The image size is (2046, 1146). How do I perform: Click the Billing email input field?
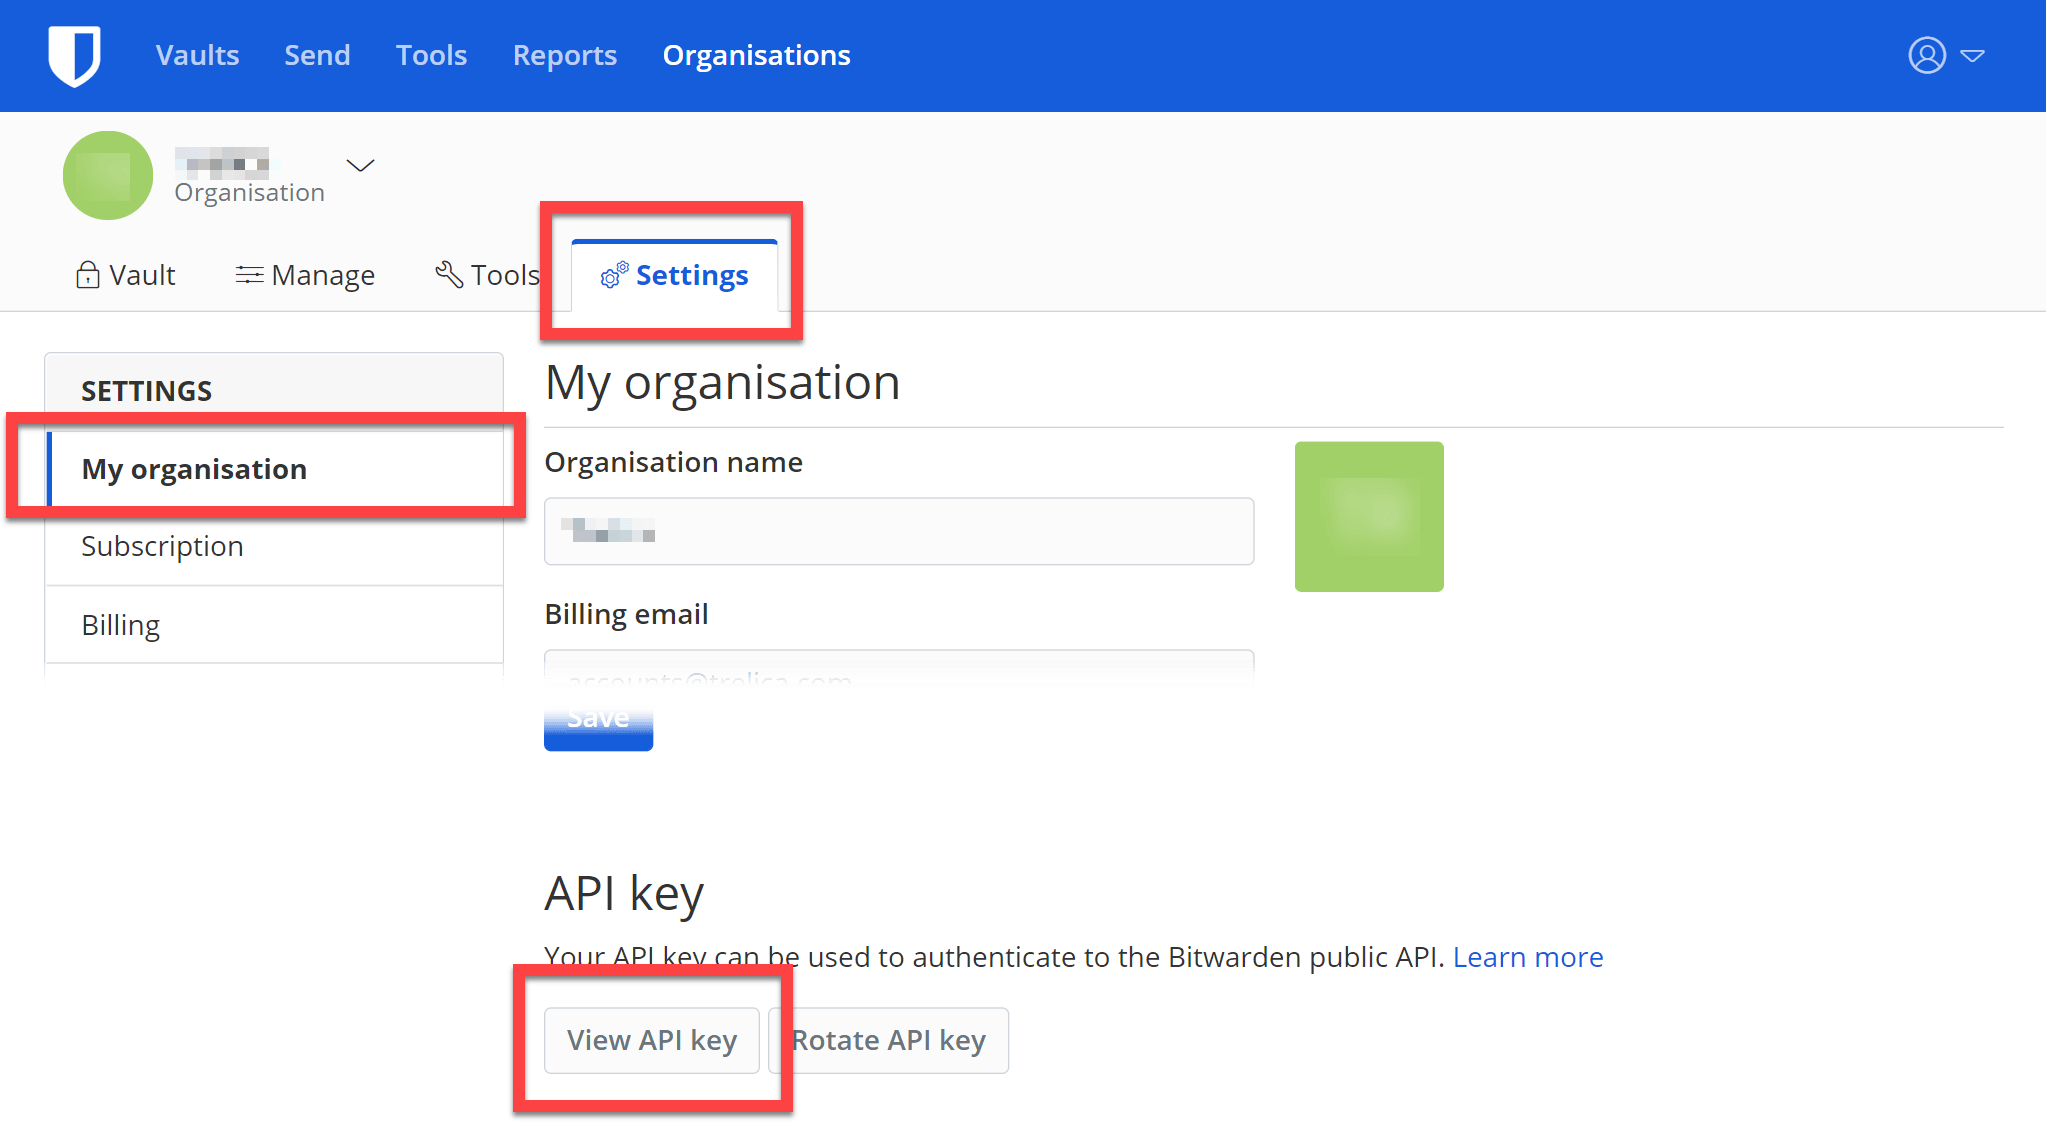point(899,668)
